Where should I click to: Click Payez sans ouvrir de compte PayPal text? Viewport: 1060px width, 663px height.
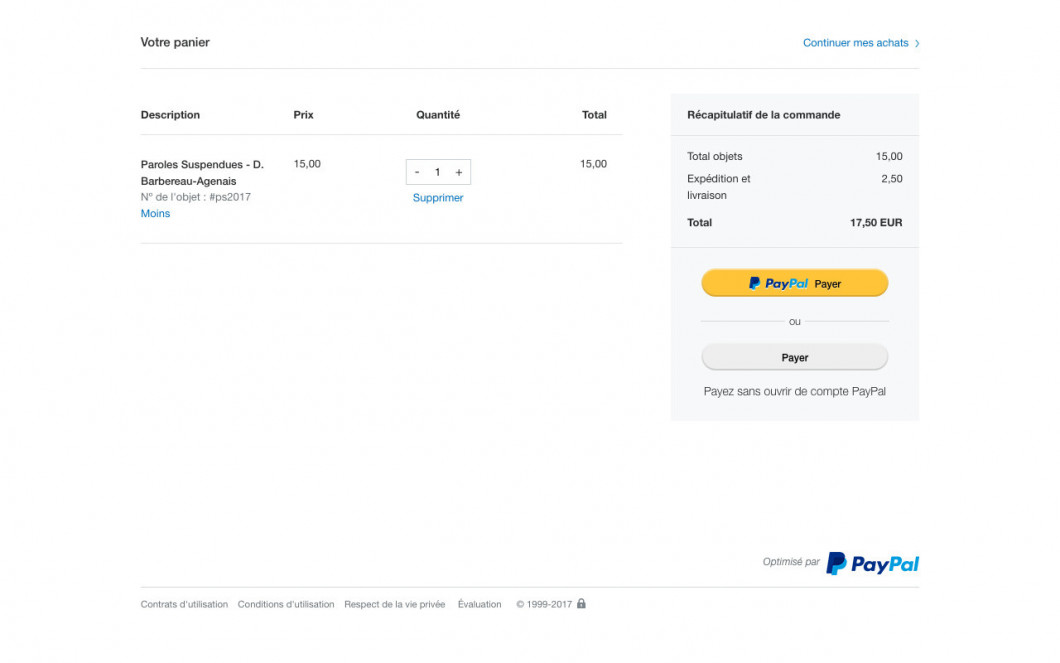pos(794,391)
